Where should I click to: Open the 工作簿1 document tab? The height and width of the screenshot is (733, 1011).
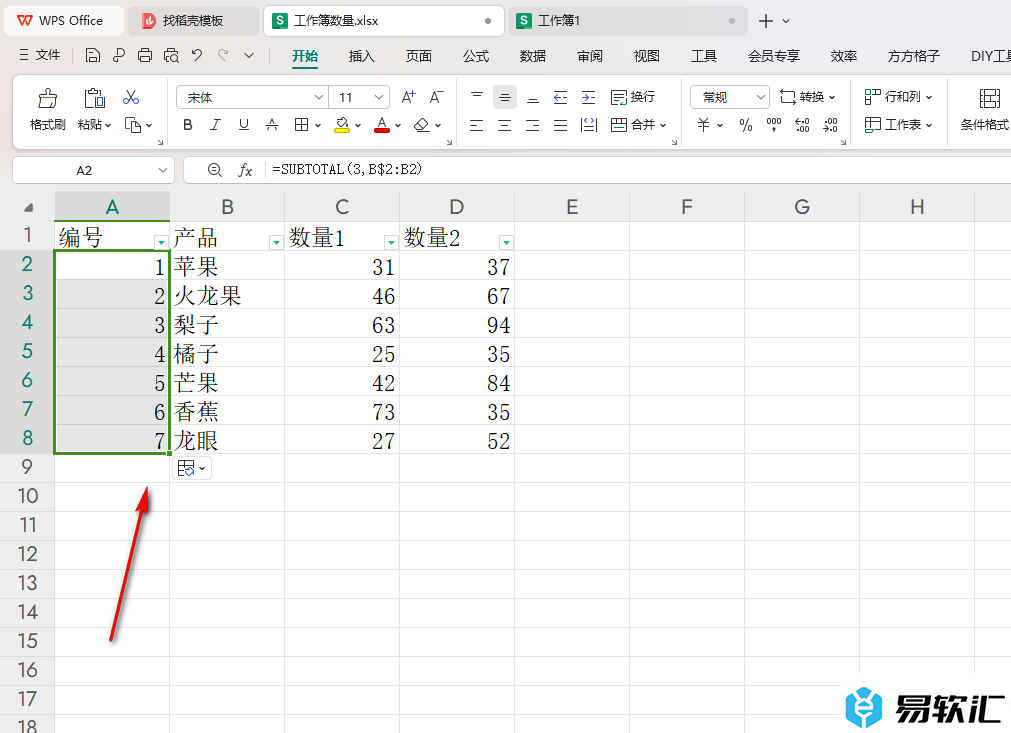628,21
